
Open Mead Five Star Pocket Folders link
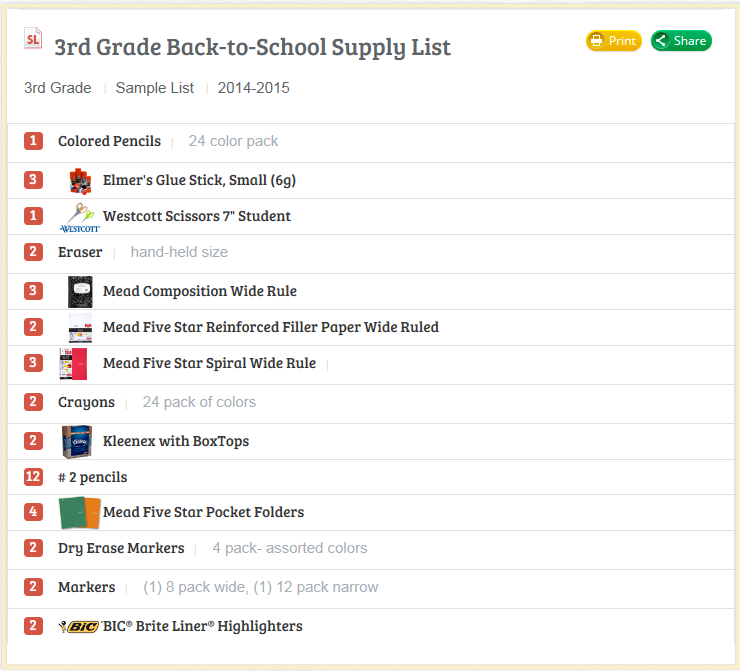coord(203,512)
